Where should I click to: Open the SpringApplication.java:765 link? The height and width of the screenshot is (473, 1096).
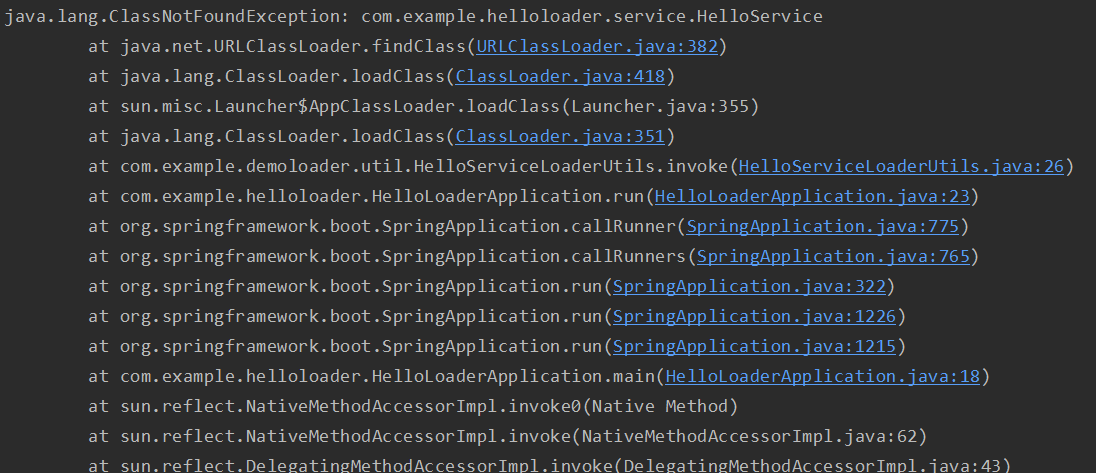pos(833,257)
